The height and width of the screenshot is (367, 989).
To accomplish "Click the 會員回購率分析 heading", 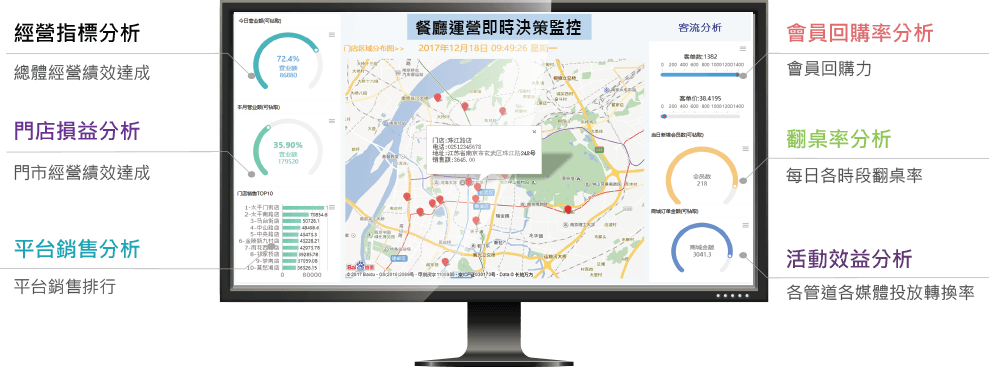I will [860, 33].
